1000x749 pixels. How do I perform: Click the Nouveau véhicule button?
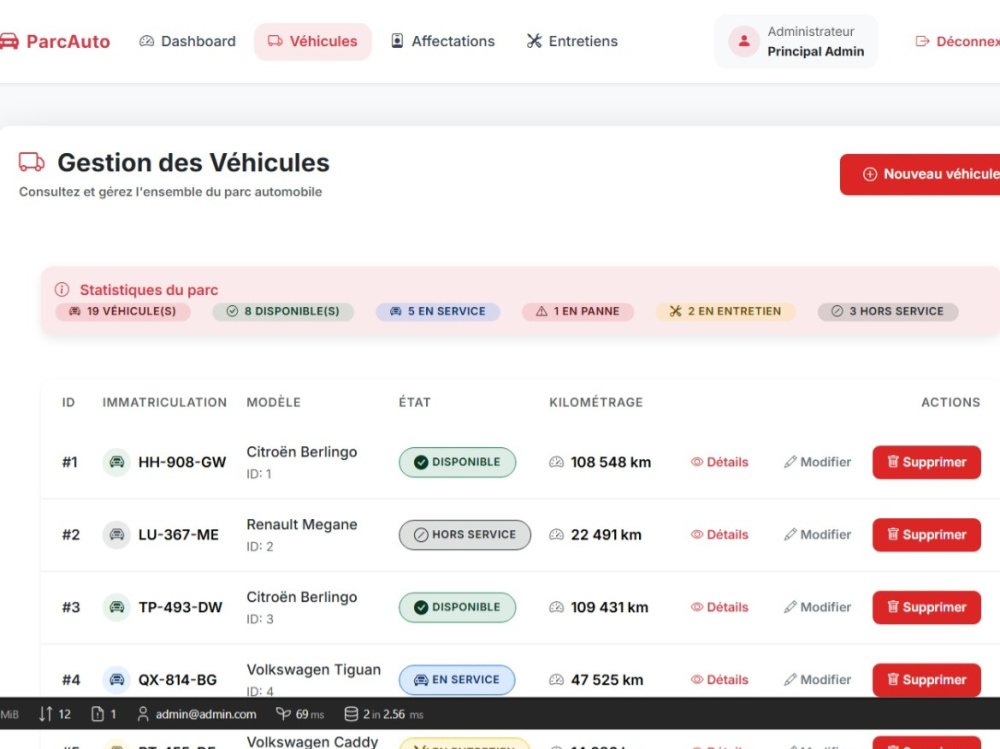click(920, 174)
